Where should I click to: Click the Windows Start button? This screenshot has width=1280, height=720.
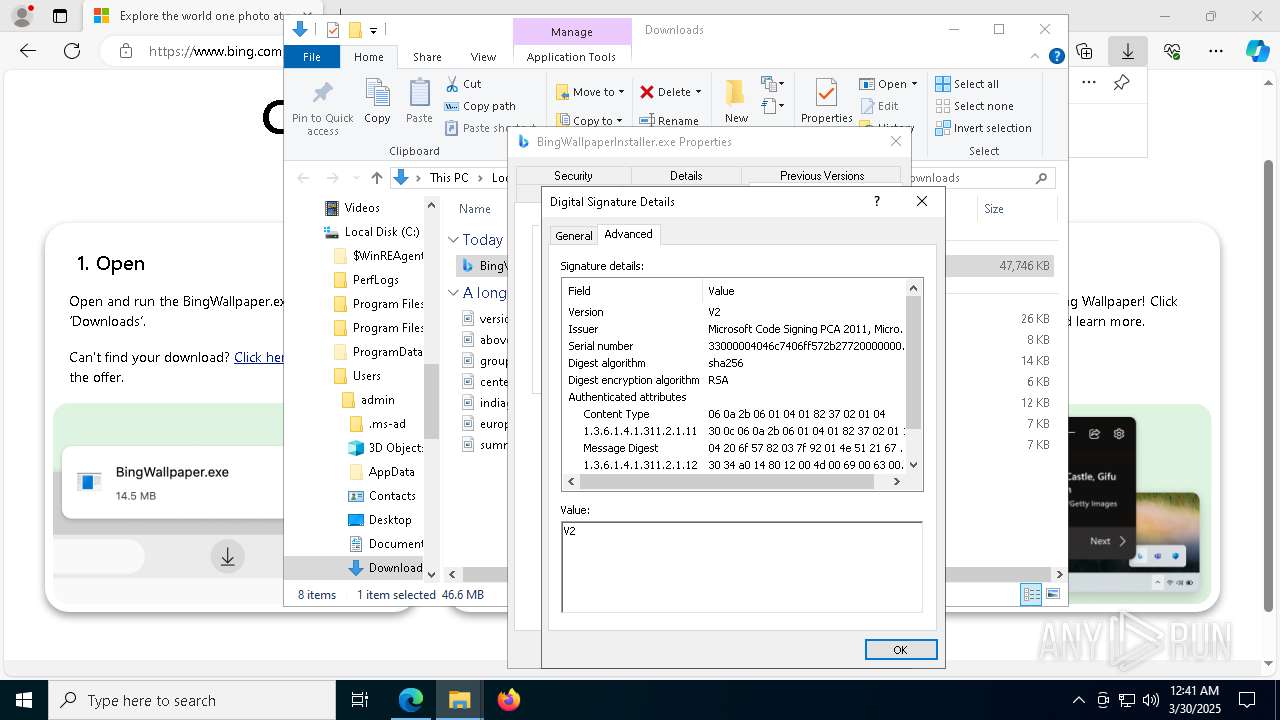[24, 700]
